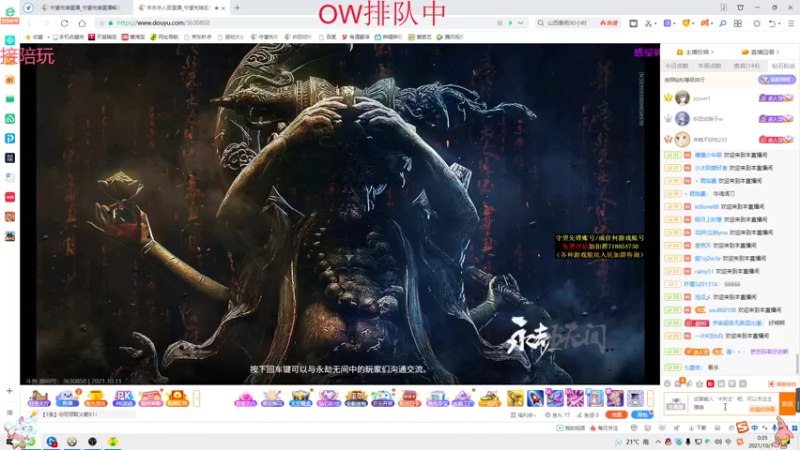The image size is (800, 450).
Task: Open a new browser tab with plus
Action: tap(237, 8)
